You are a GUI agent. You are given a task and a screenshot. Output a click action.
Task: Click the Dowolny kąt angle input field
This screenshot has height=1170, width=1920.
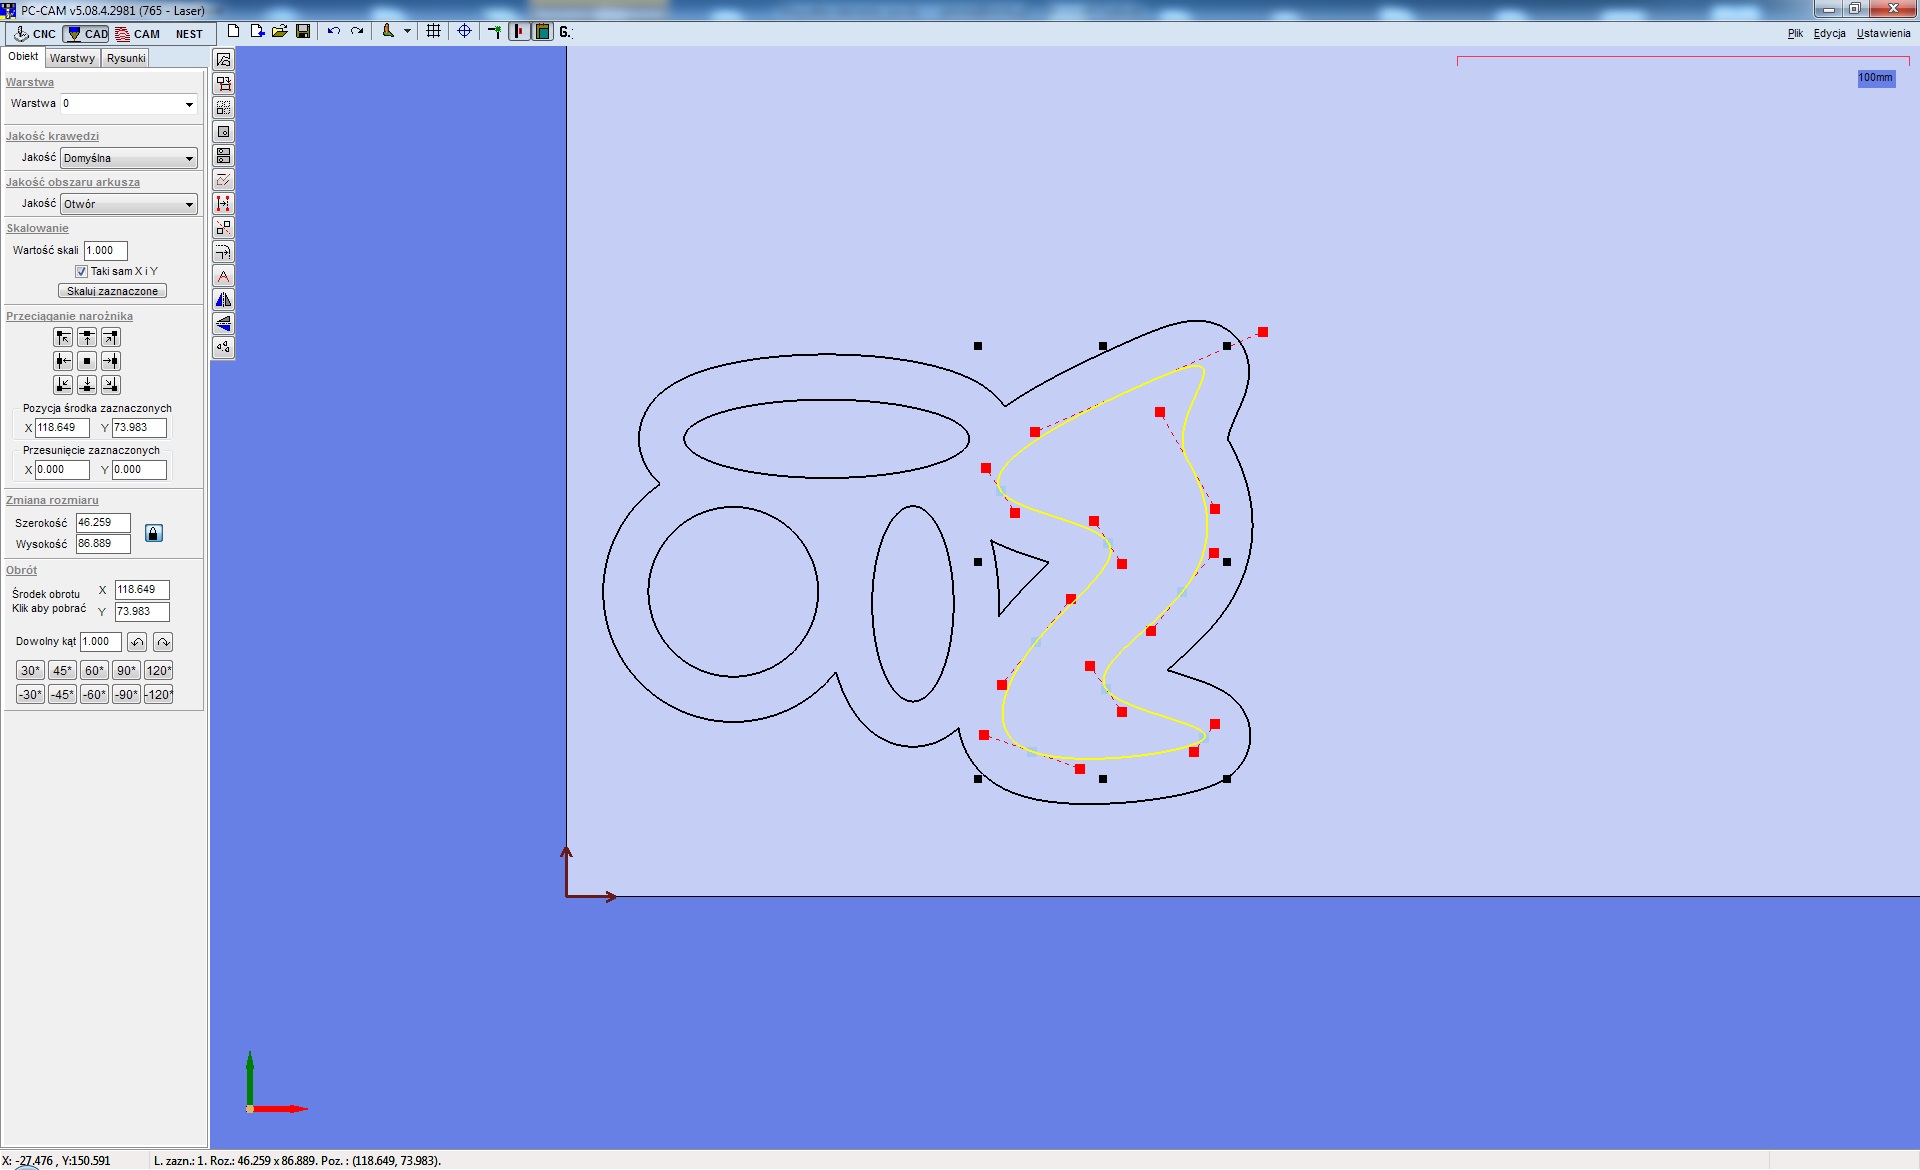click(101, 642)
